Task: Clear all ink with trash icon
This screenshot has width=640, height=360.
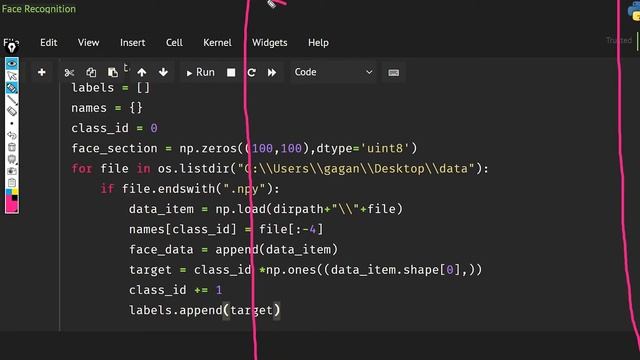Action: 12,147
